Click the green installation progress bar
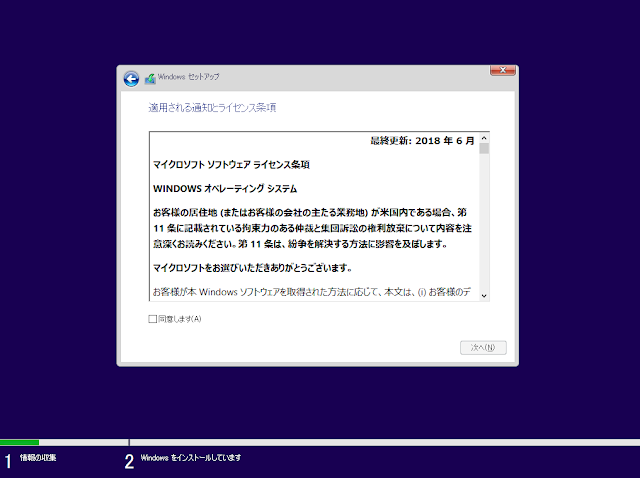Viewport: 640px width, 478px height. pyautogui.click(x=20, y=442)
